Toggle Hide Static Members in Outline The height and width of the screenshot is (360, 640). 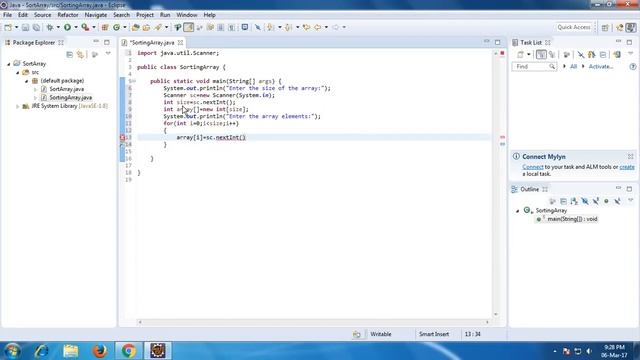[596, 201]
